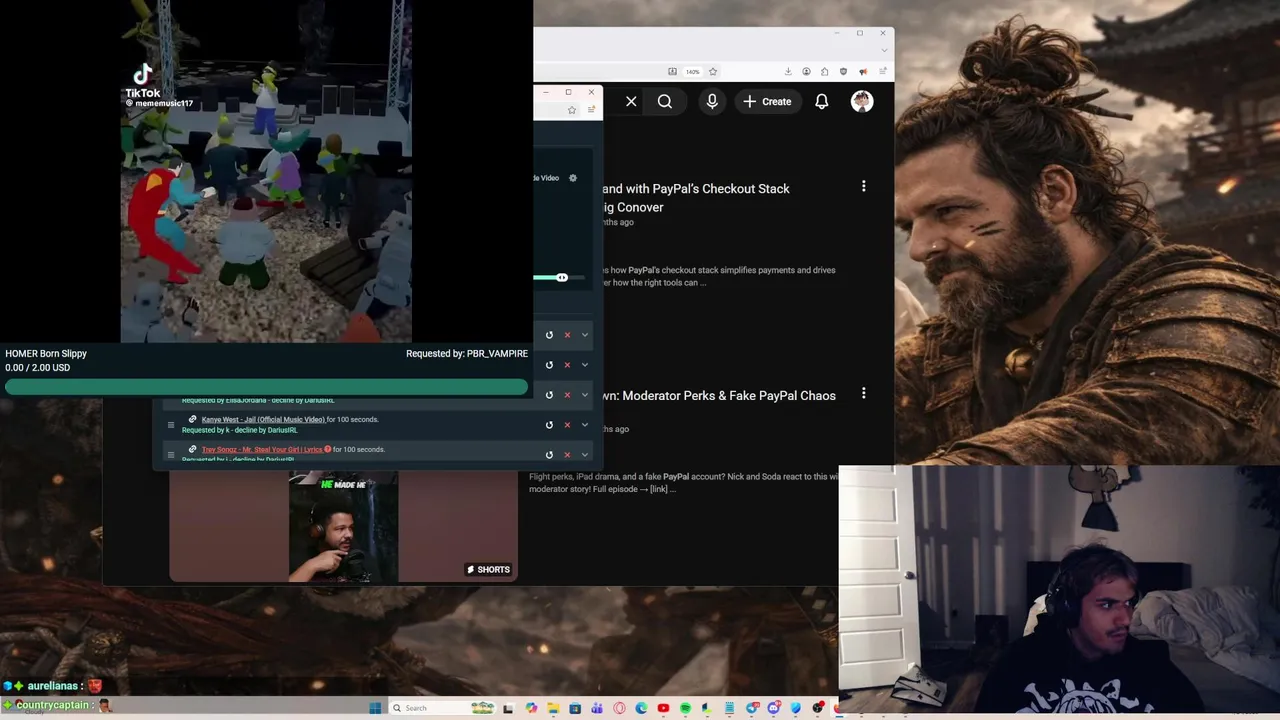Expand the Trey Songz row chevron
The height and width of the screenshot is (720, 1280).
click(x=585, y=455)
